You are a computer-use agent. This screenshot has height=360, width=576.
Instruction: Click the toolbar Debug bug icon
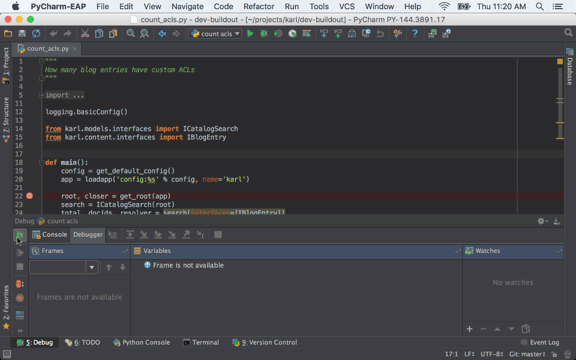coord(264,34)
